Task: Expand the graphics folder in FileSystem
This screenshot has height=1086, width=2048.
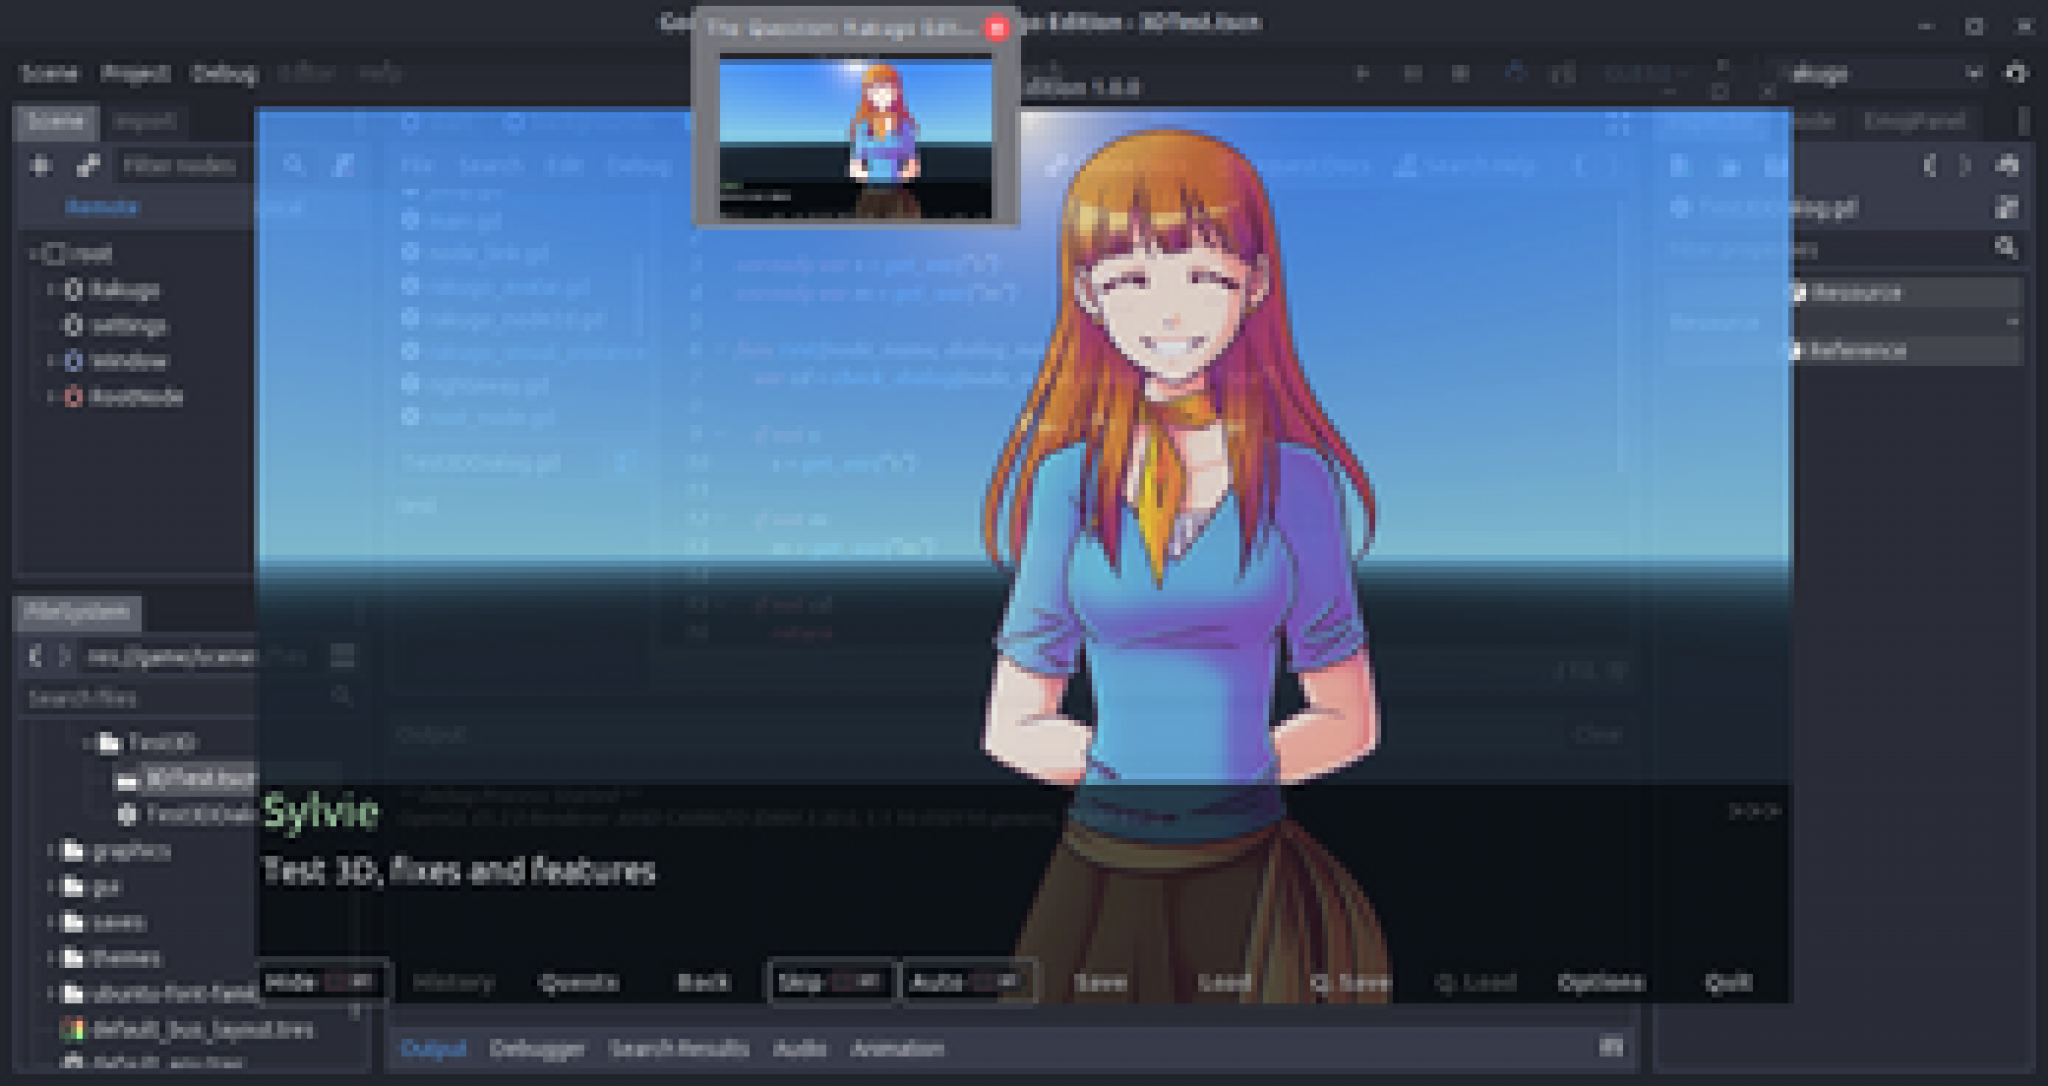Action: pyautogui.click(x=50, y=851)
